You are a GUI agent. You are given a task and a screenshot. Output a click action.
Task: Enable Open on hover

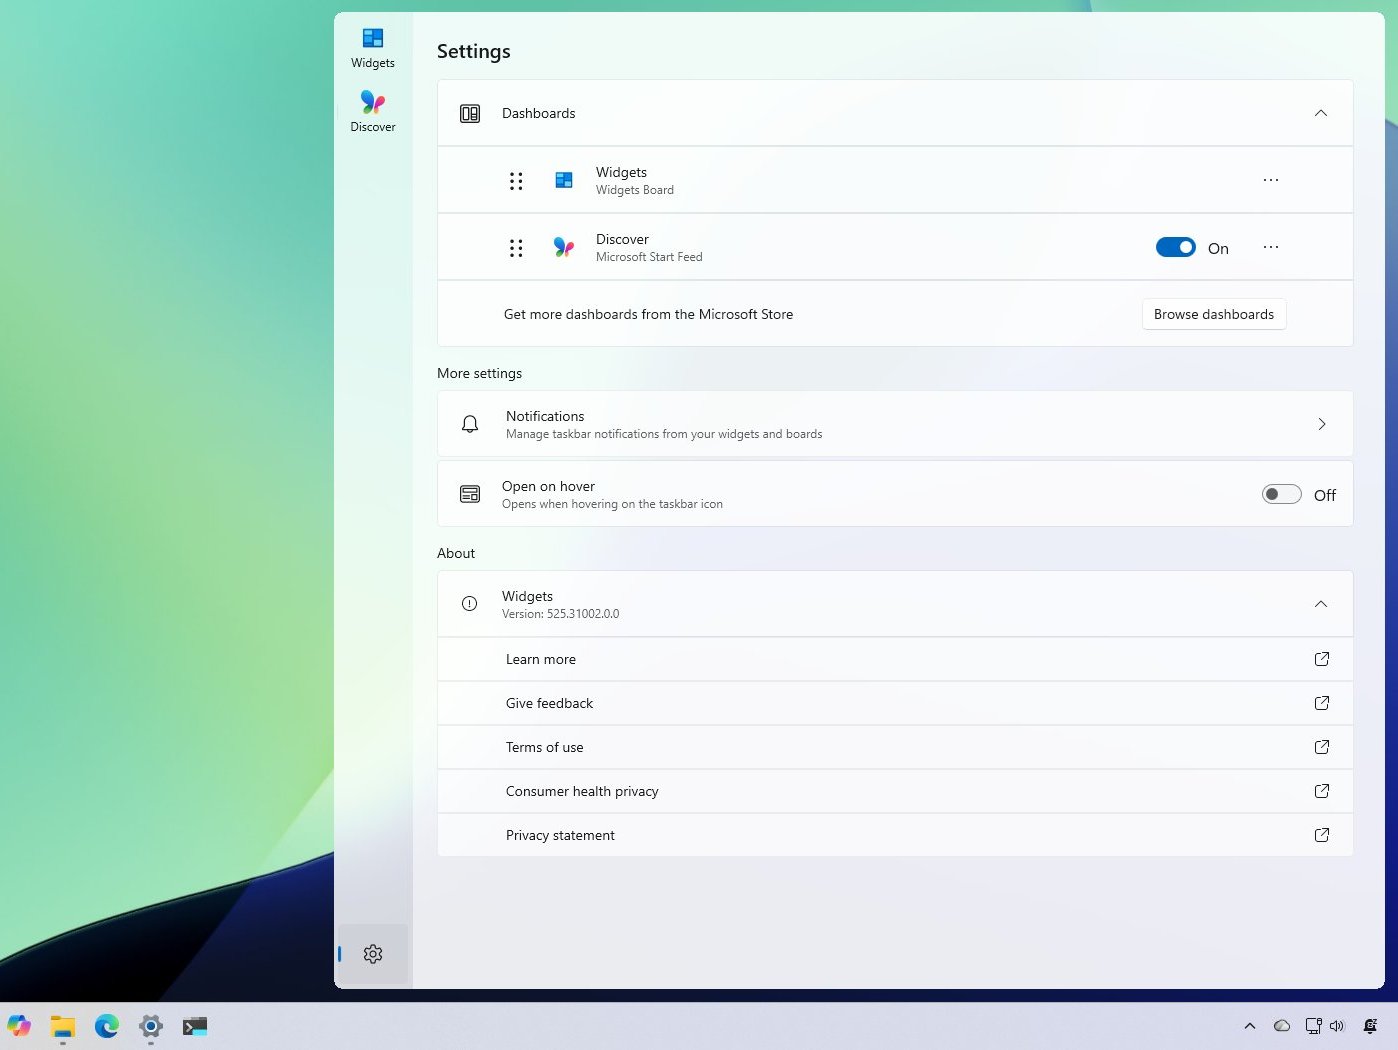coord(1281,493)
